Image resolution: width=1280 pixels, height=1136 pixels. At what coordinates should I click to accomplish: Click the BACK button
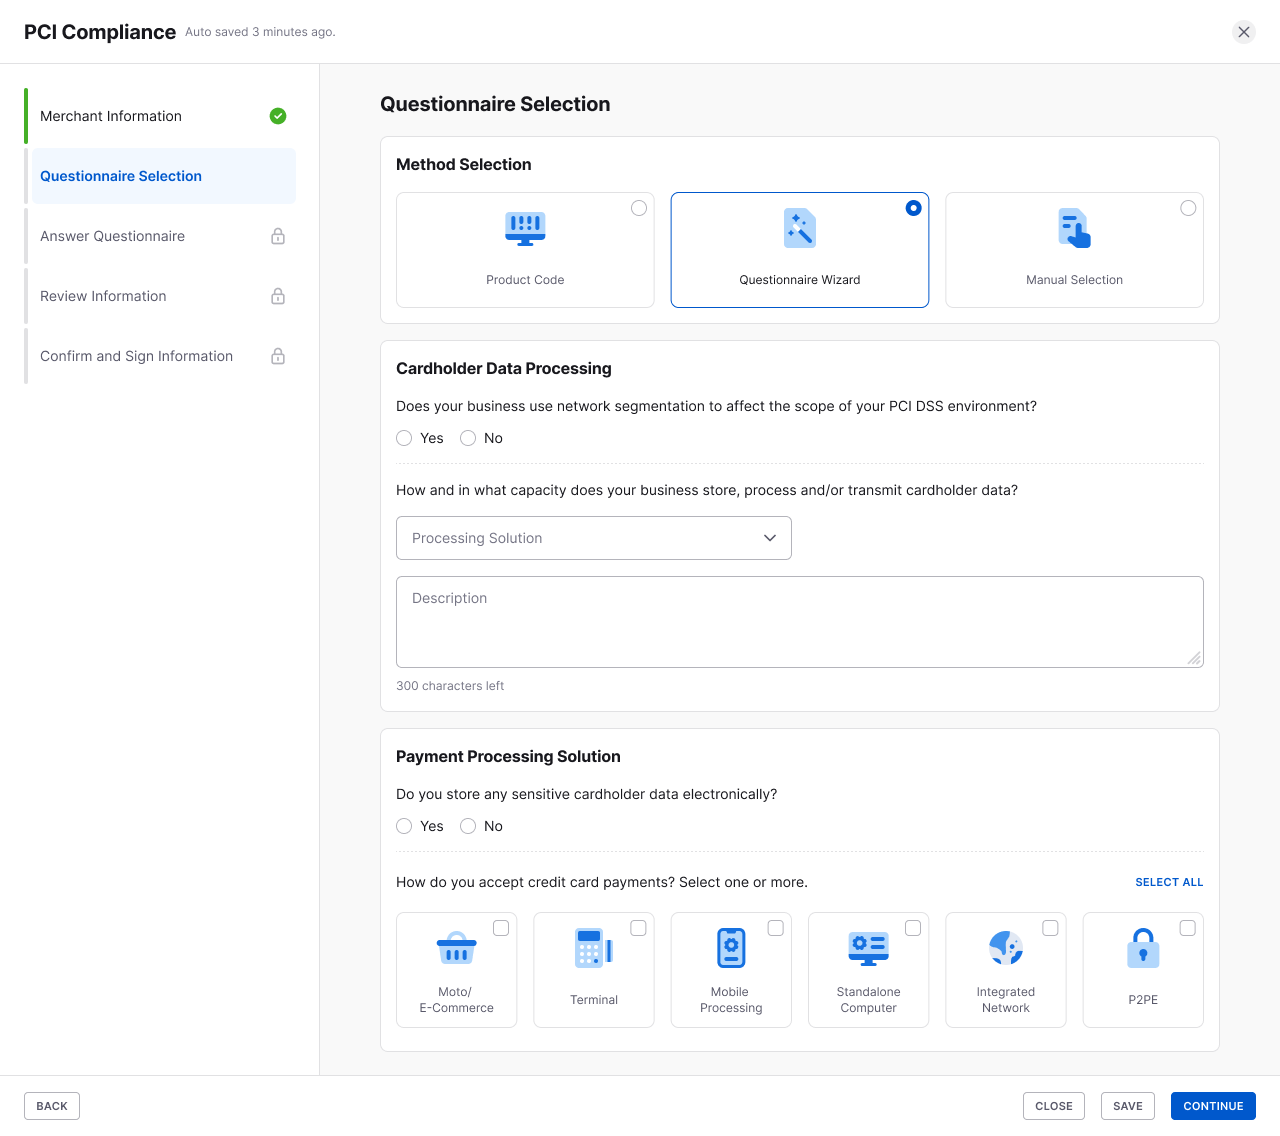pos(52,1106)
